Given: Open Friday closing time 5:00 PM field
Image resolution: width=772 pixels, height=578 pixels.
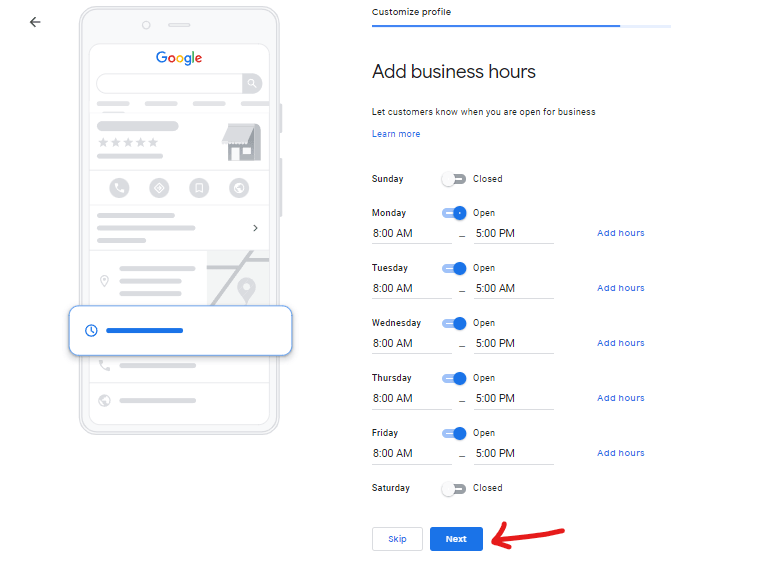Looking at the screenshot, I should (514, 453).
